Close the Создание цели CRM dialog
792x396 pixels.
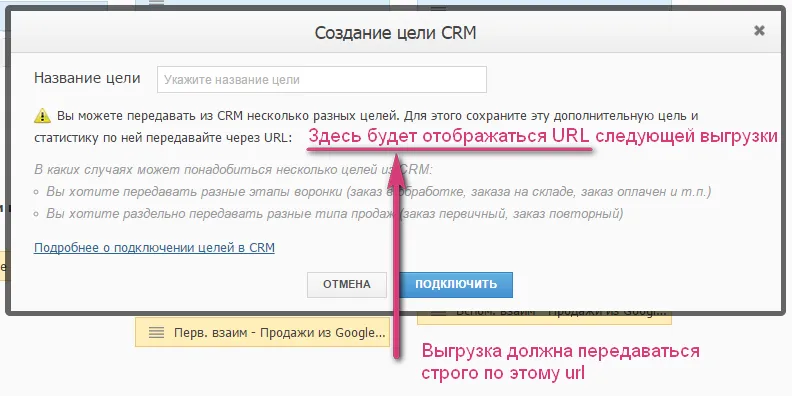click(759, 31)
